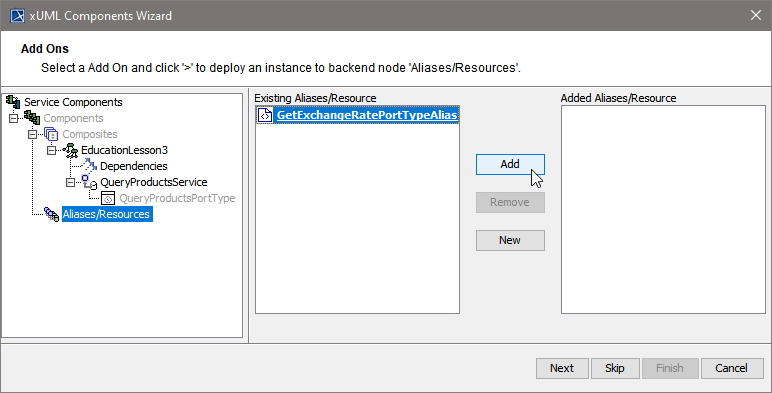The height and width of the screenshot is (393, 772).
Task: Click the QueryProductsPortType icon
Action: pyautogui.click(x=108, y=198)
